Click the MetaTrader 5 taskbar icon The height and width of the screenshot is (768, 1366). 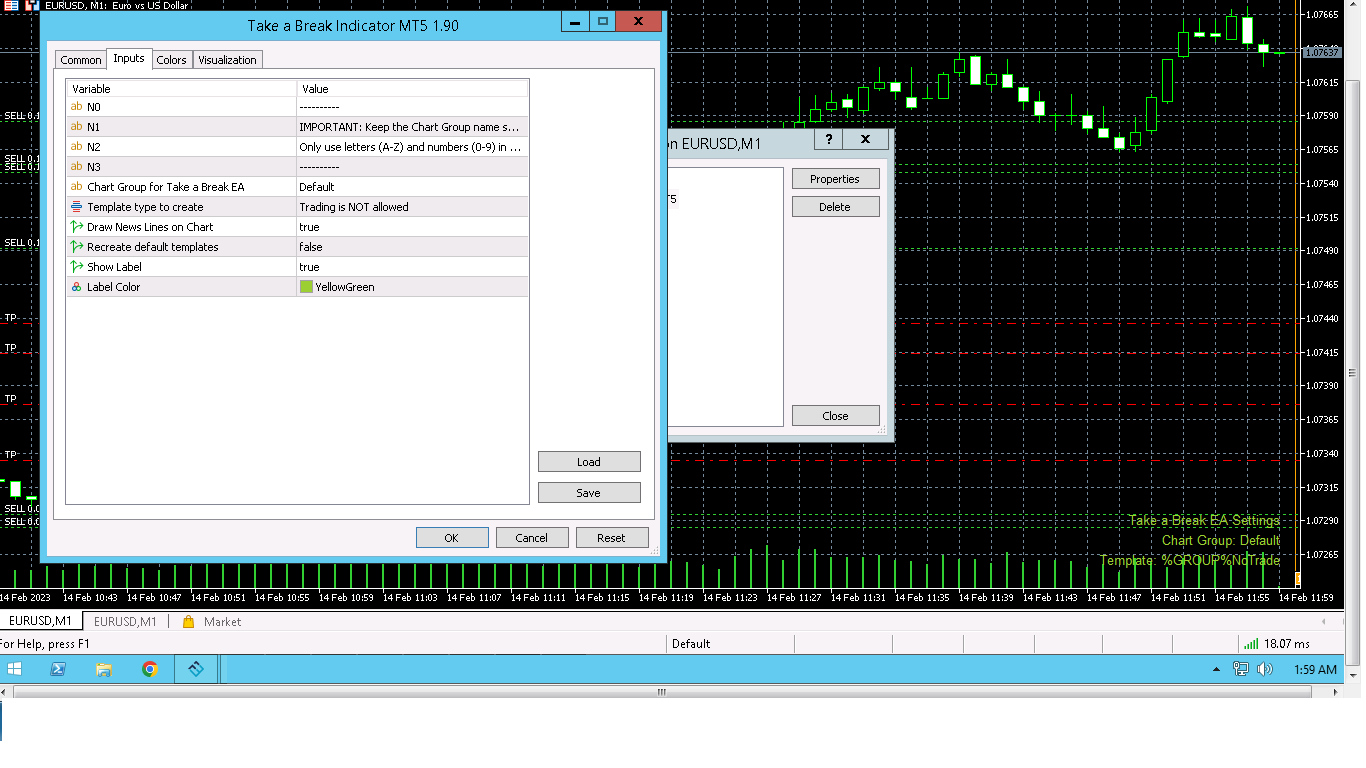point(195,669)
